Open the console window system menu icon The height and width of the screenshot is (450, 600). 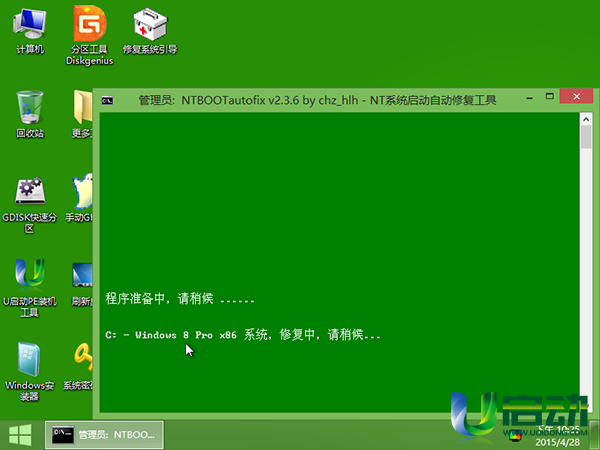(107, 100)
